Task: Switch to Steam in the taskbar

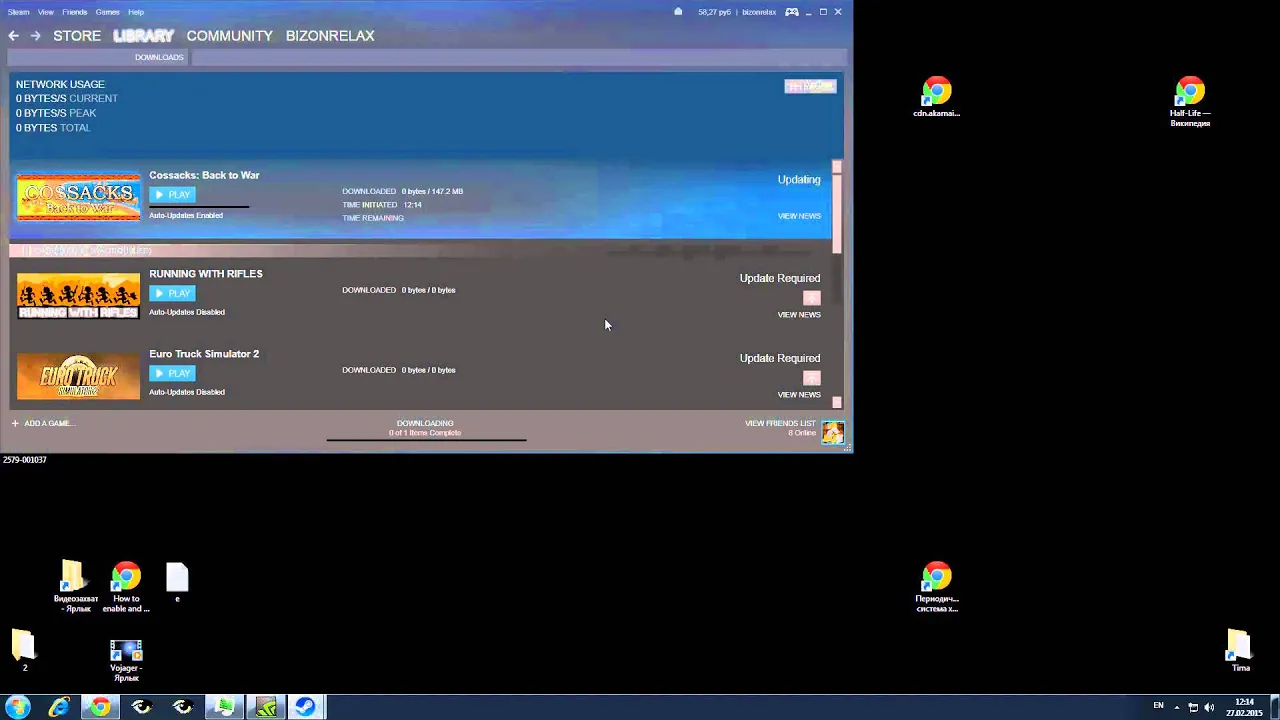Action: tap(306, 707)
